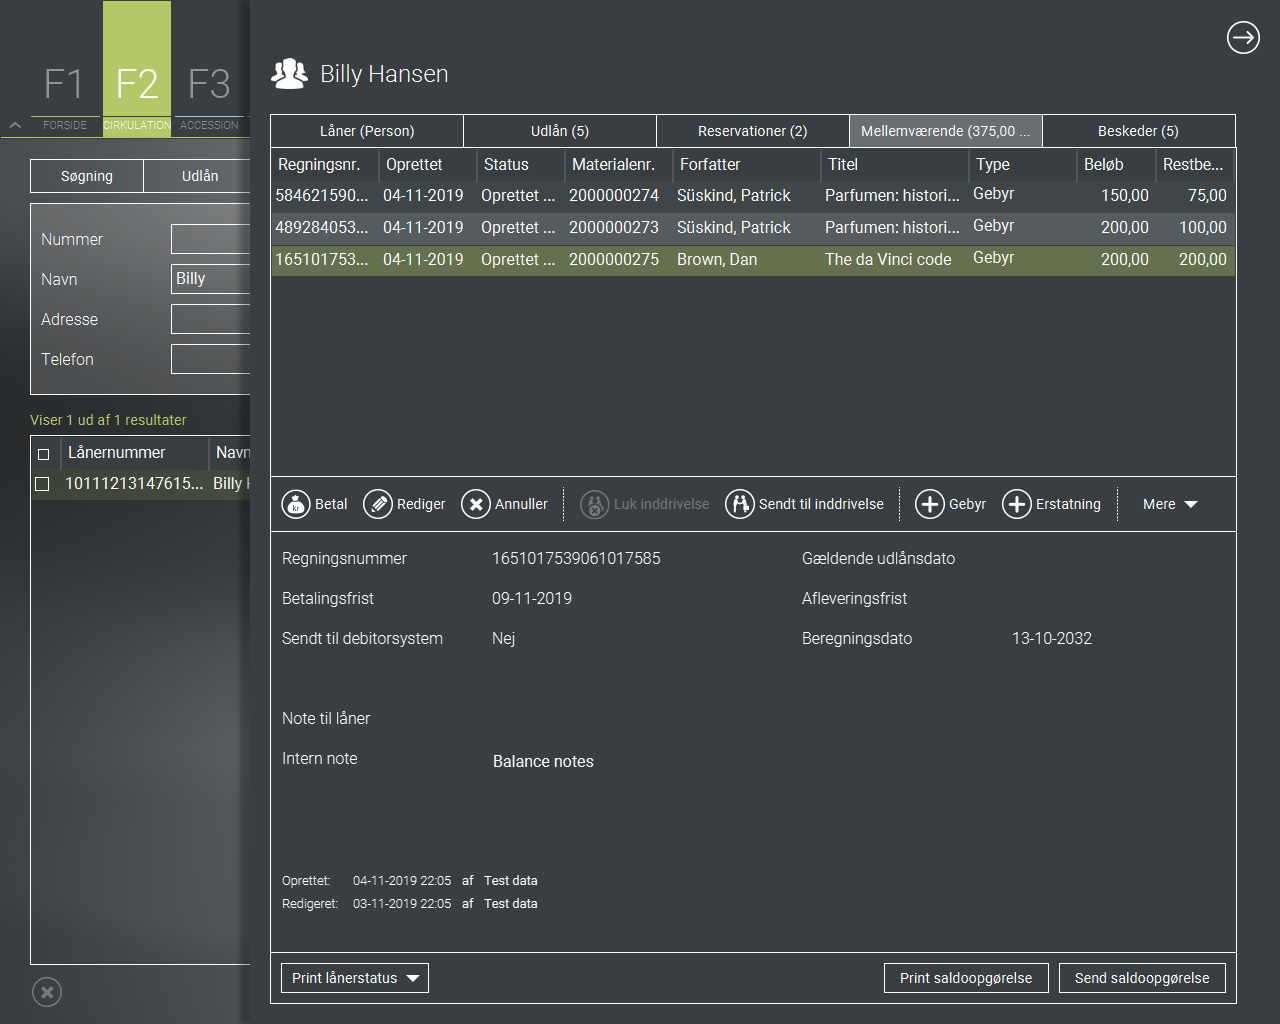This screenshot has width=1280, height=1024.
Task: Click the Betalingsfrist value 09-11-2019
Action: coord(532,599)
